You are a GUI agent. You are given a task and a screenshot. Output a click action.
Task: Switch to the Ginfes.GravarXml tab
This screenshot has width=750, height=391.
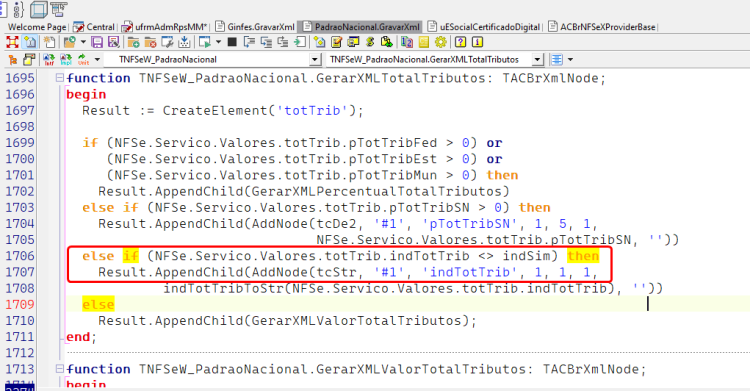point(255,27)
